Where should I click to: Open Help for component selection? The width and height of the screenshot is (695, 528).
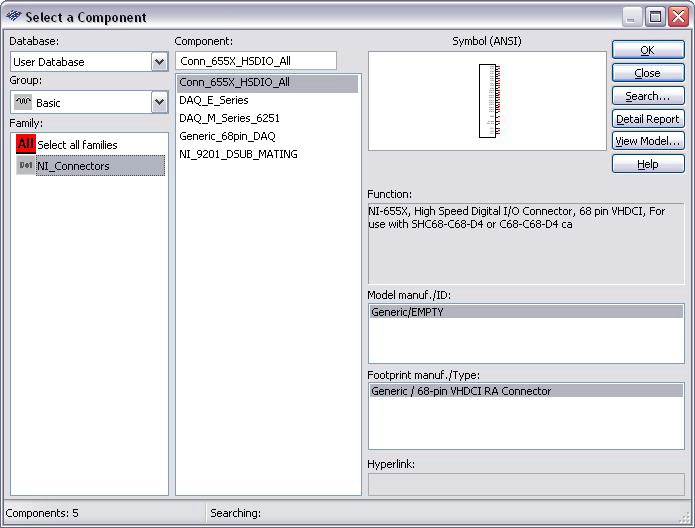click(647, 164)
